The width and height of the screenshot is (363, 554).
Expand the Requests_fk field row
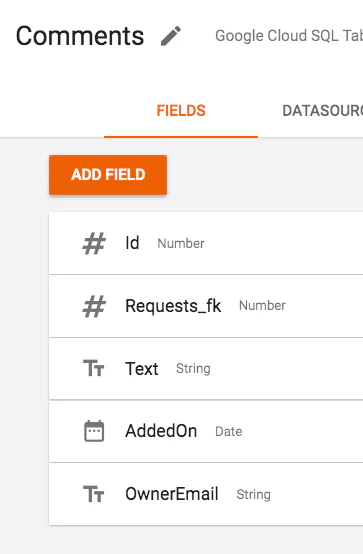(206, 306)
